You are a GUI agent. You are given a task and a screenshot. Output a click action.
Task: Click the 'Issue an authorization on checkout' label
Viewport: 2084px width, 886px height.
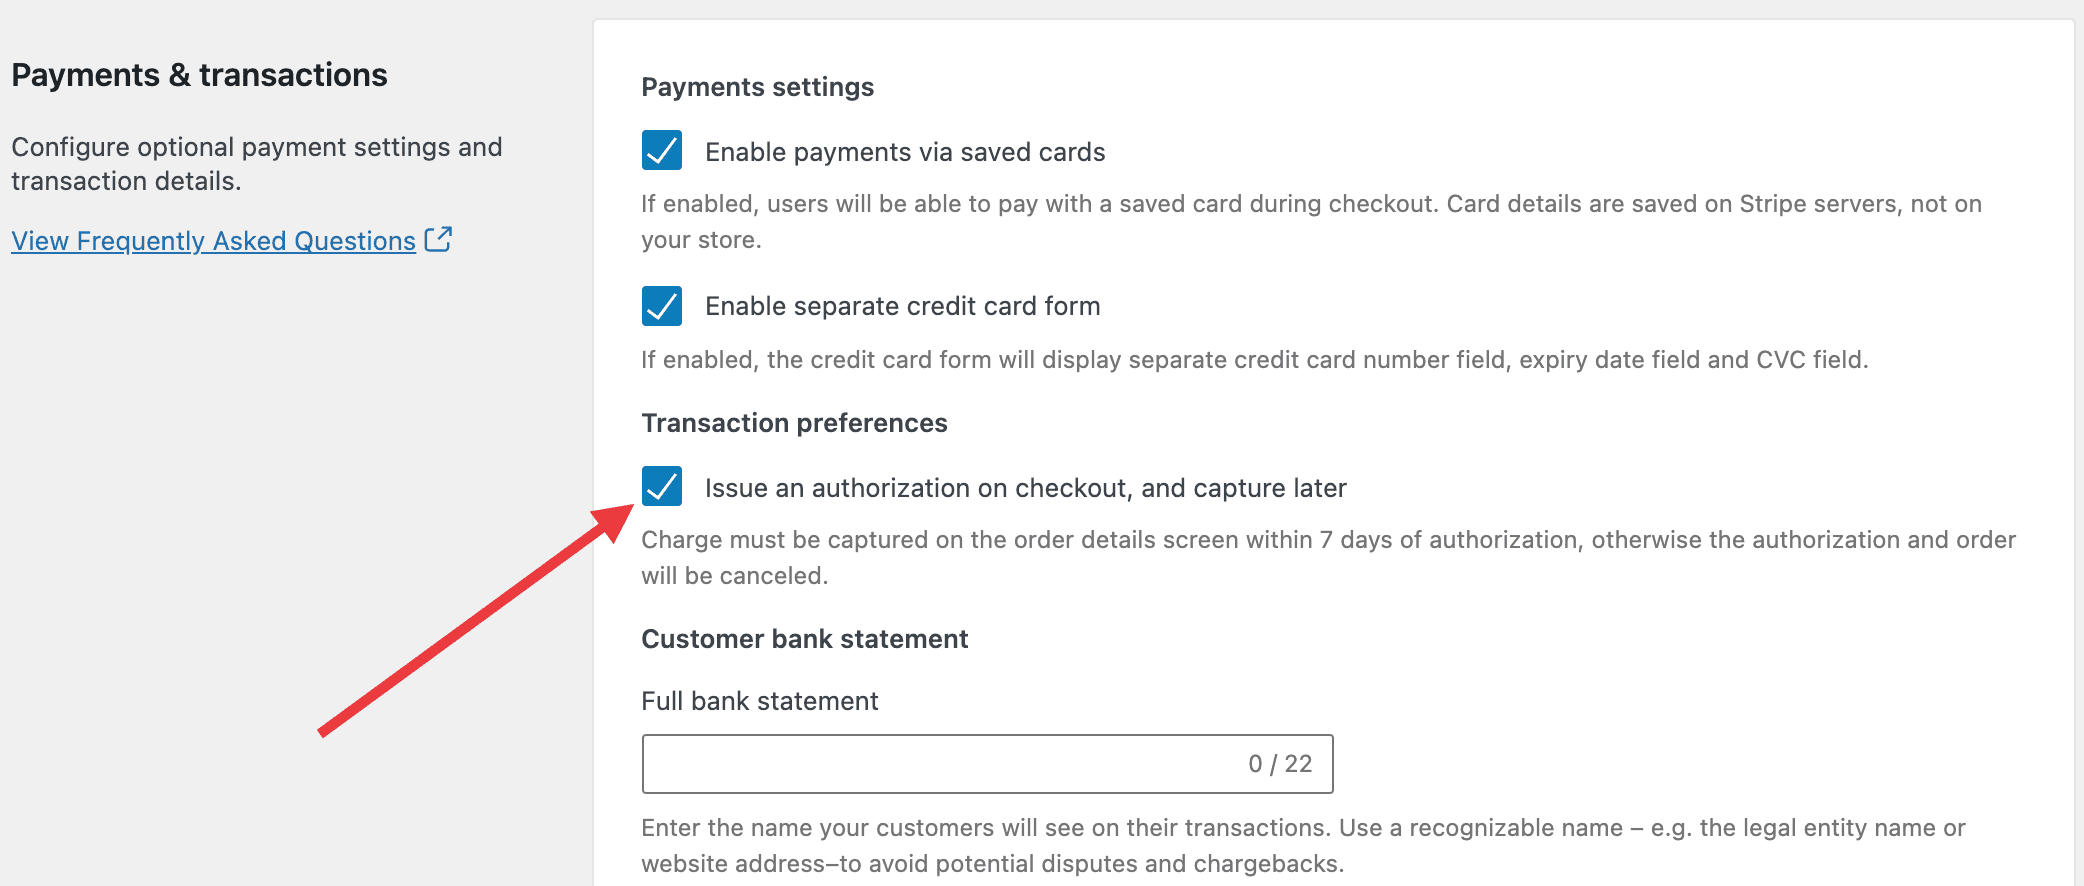click(1026, 488)
